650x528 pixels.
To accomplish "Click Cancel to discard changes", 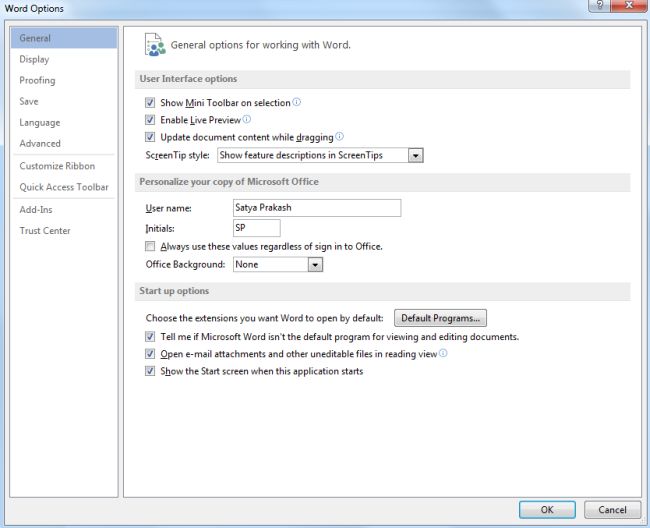I will click(612, 509).
